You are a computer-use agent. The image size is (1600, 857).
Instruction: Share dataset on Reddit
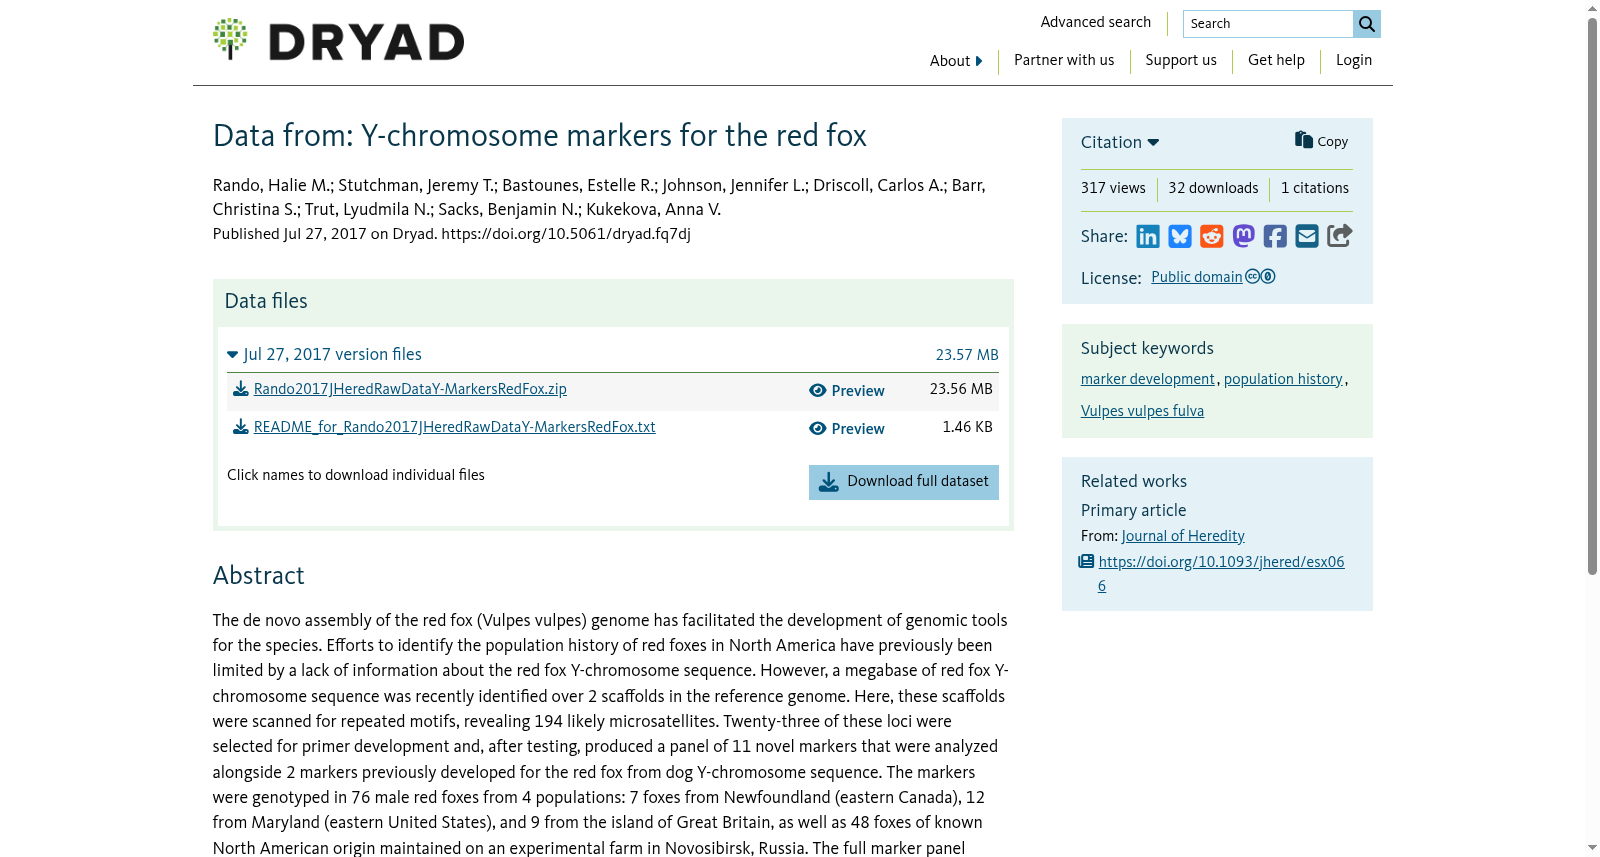1212,236
